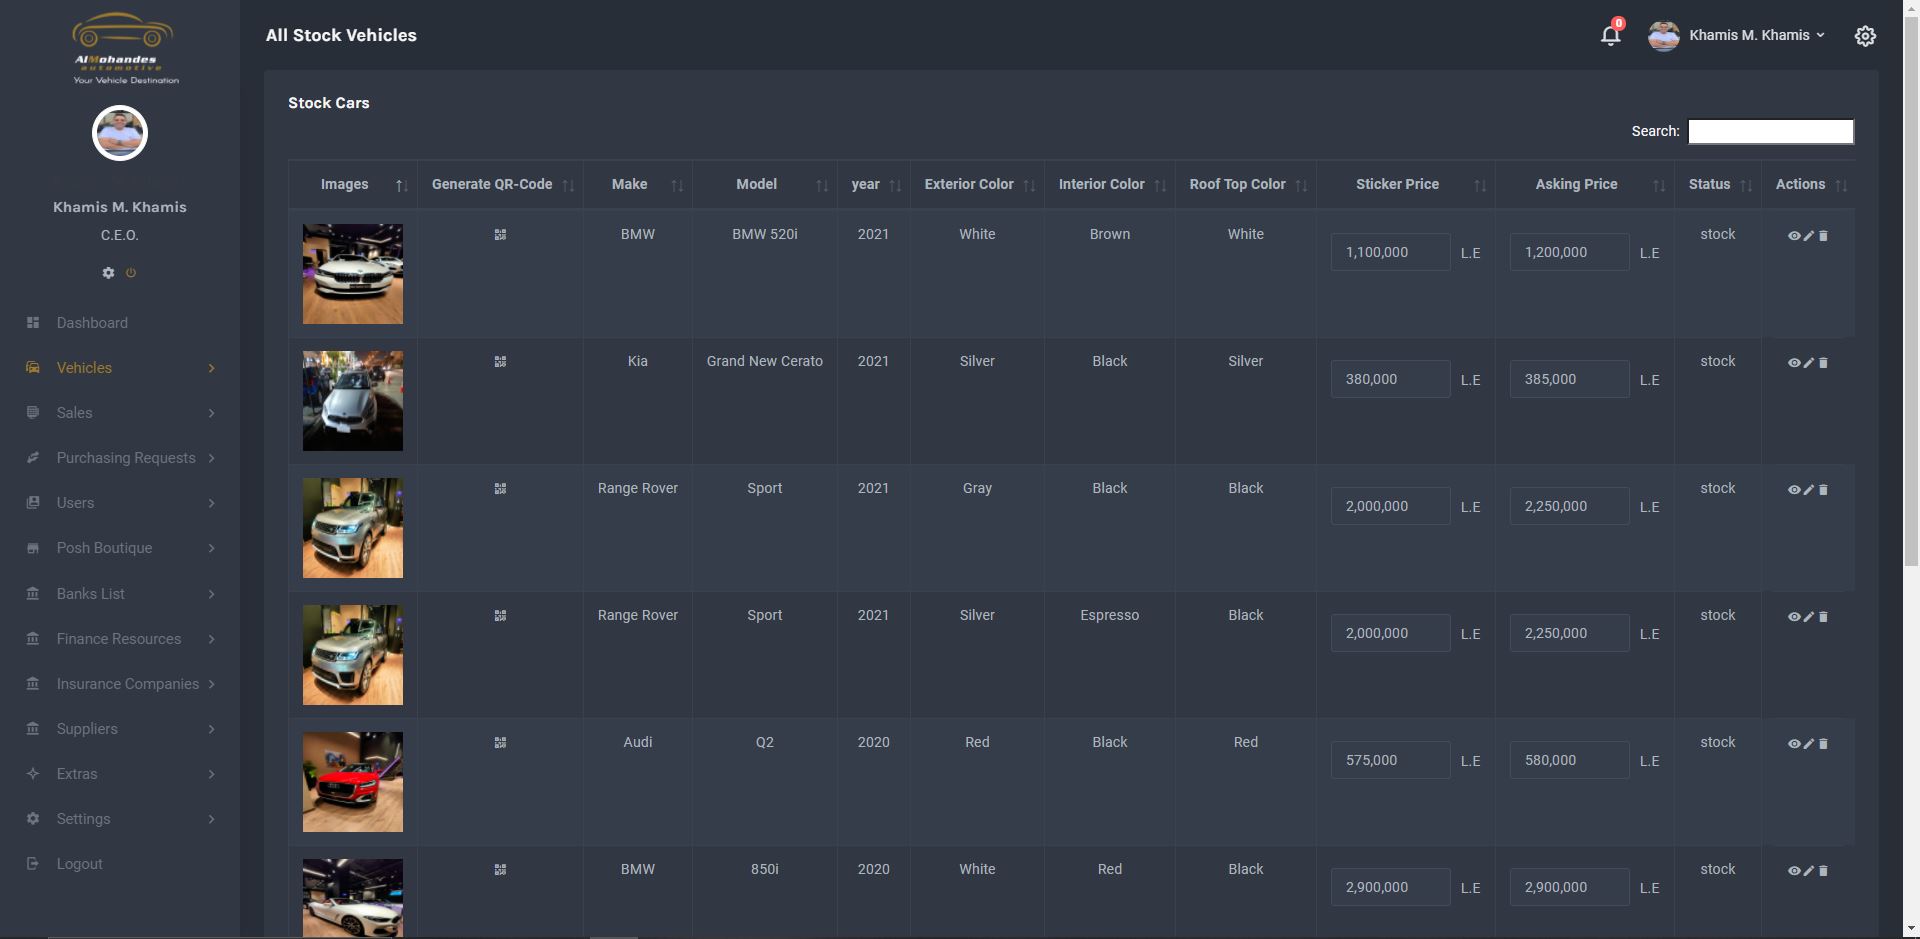Expand the Posh Boutique menu
The image size is (1920, 939).
pyautogui.click(x=120, y=548)
